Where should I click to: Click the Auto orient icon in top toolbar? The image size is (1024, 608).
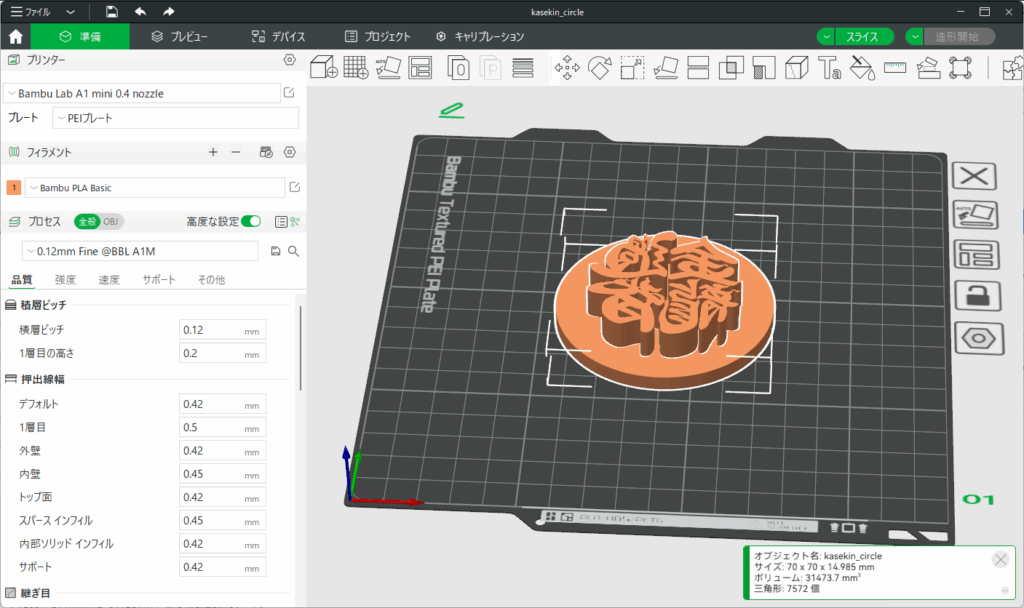pos(388,67)
